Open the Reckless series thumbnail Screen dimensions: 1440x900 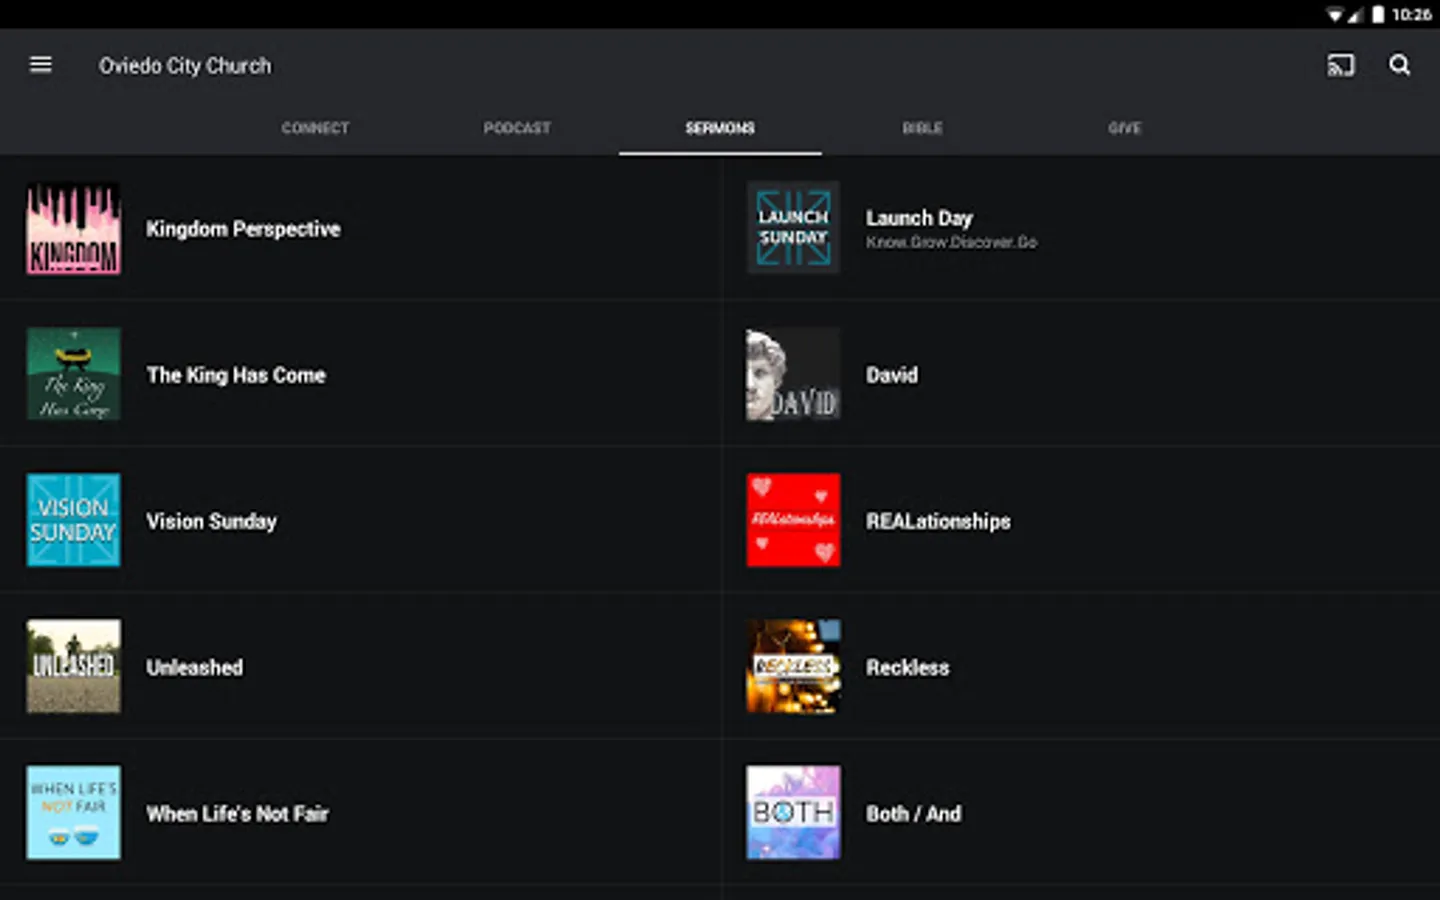coord(793,666)
